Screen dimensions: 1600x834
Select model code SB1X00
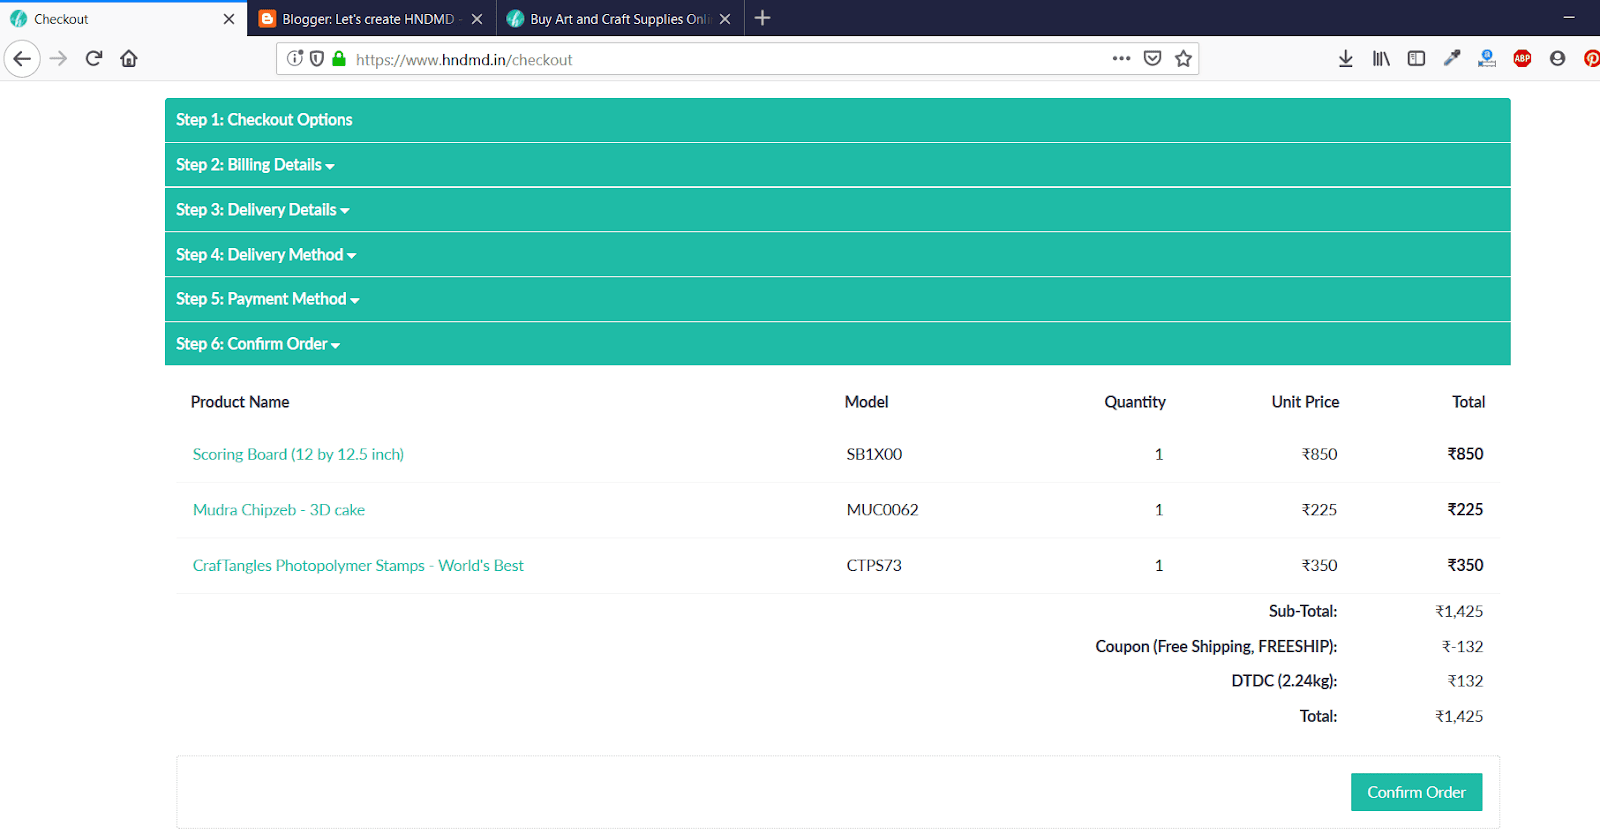(x=874, y=454)
